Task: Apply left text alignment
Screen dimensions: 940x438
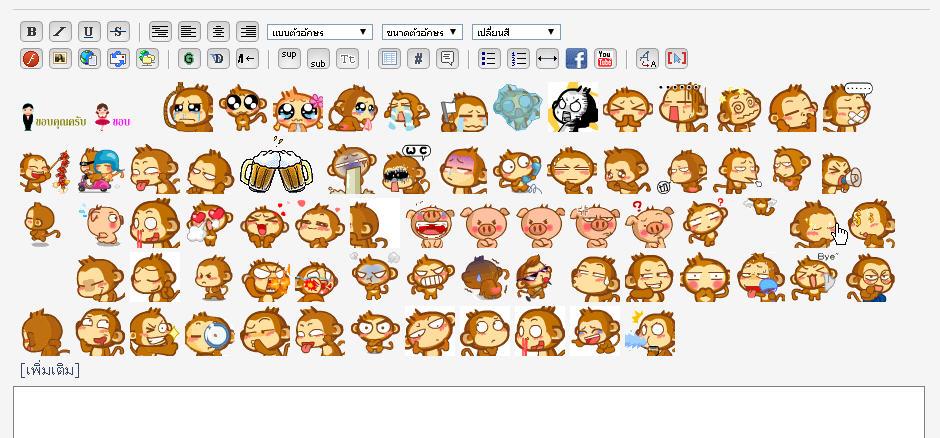Action: tap(189, 32)
